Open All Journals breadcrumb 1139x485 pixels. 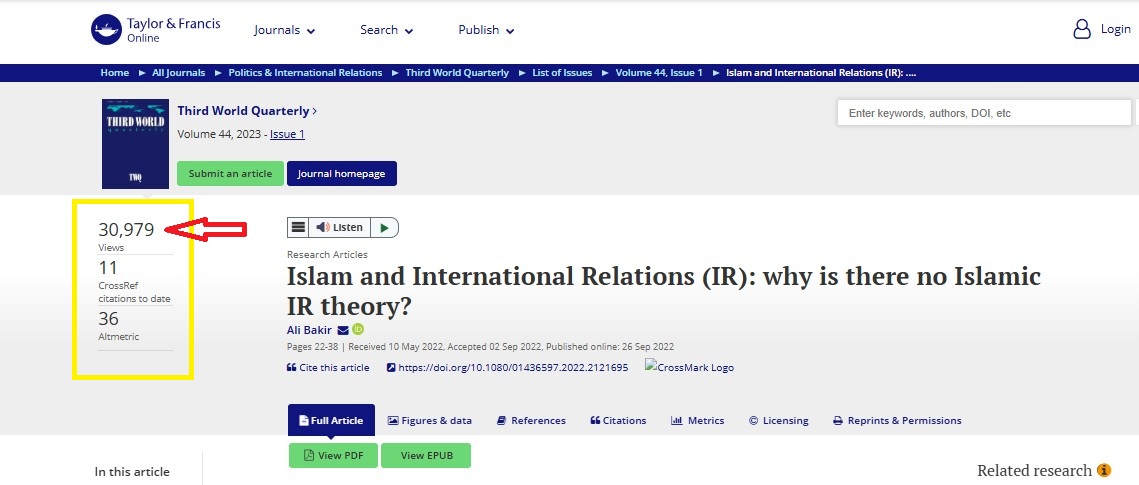(x=179, y=73)
